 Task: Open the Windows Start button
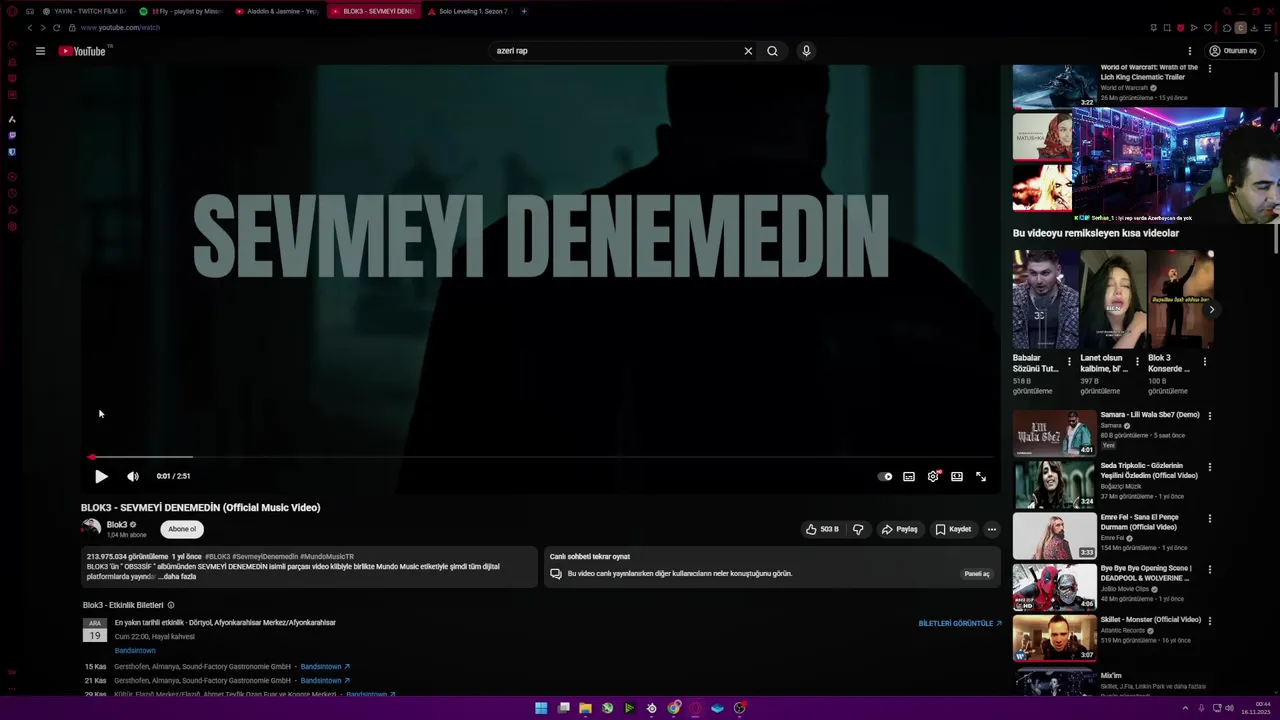541,708
